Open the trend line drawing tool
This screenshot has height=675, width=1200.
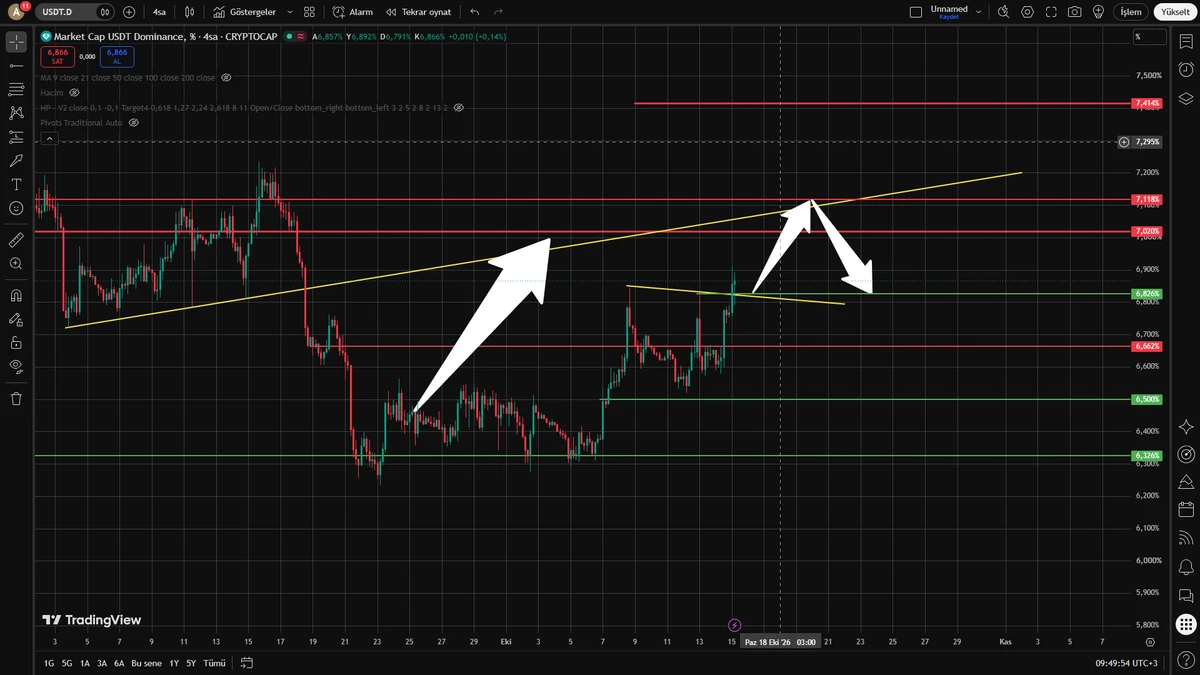[x=16, y=65]
